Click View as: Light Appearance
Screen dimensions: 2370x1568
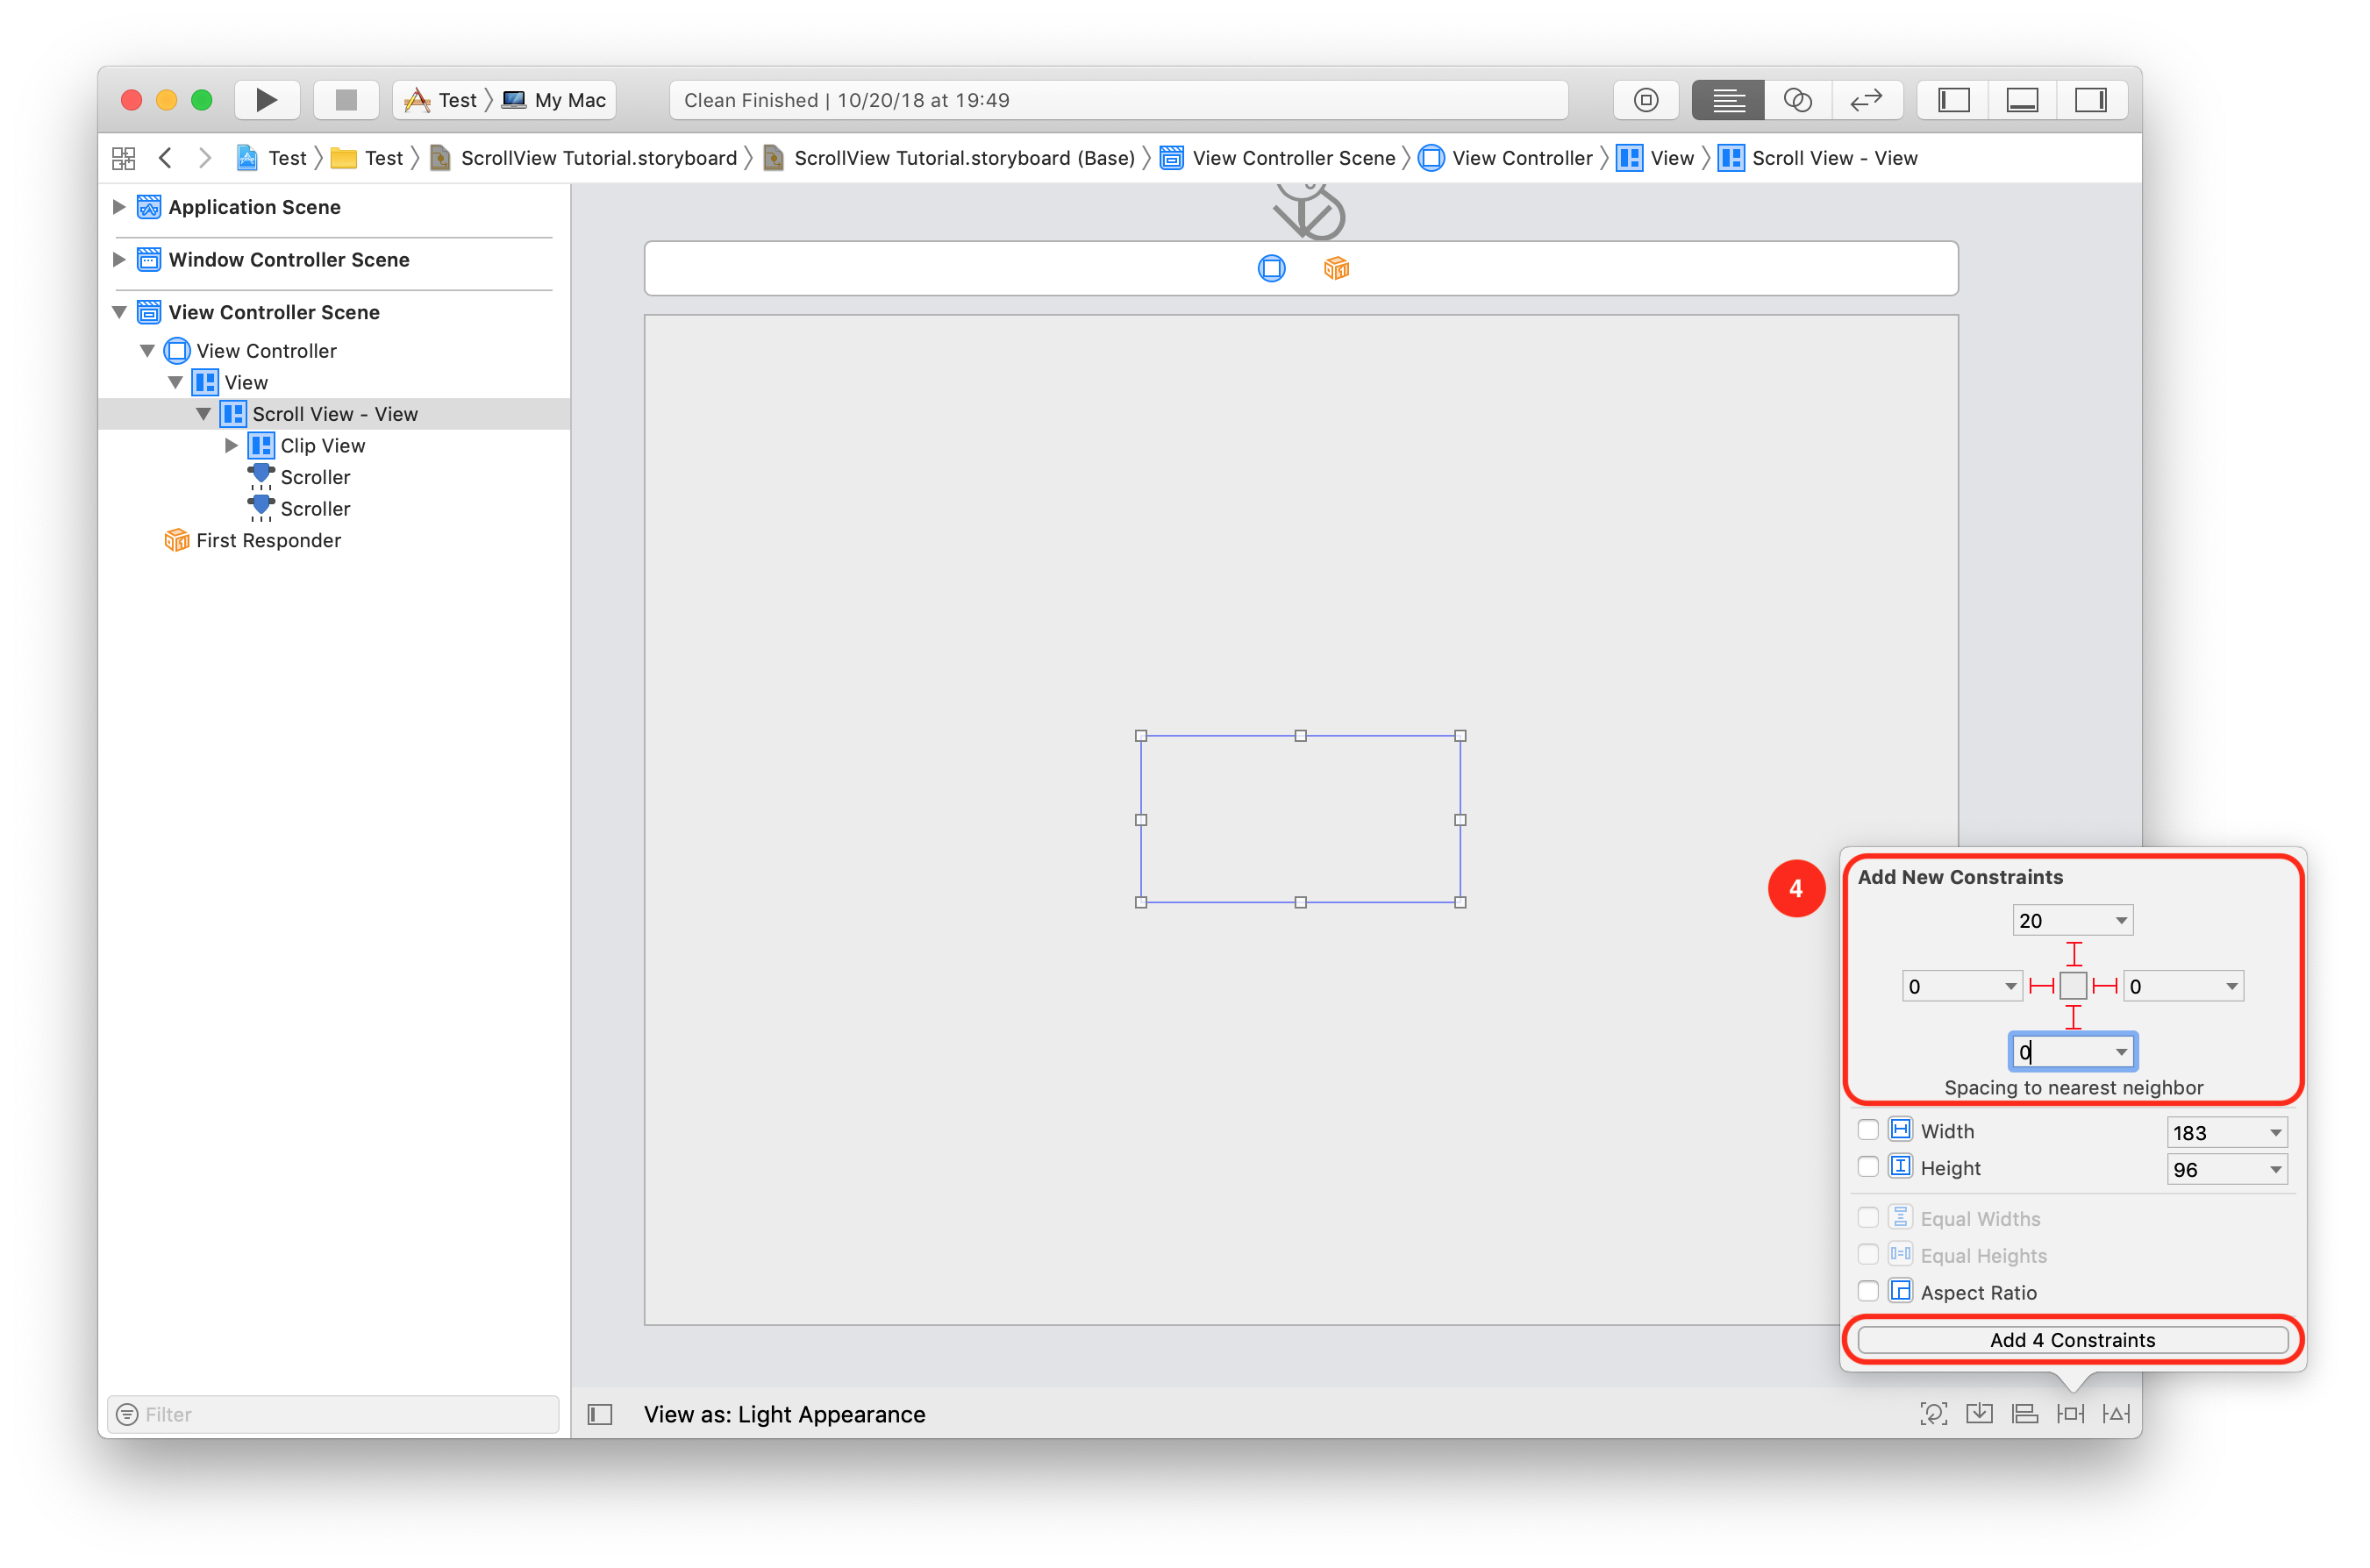pos(784,1413)
